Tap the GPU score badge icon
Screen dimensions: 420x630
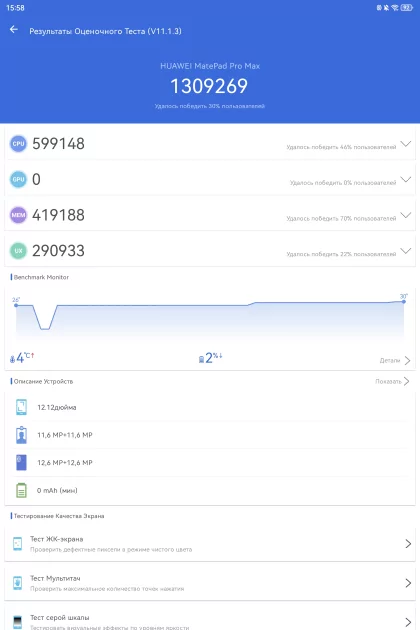point(18,179)
